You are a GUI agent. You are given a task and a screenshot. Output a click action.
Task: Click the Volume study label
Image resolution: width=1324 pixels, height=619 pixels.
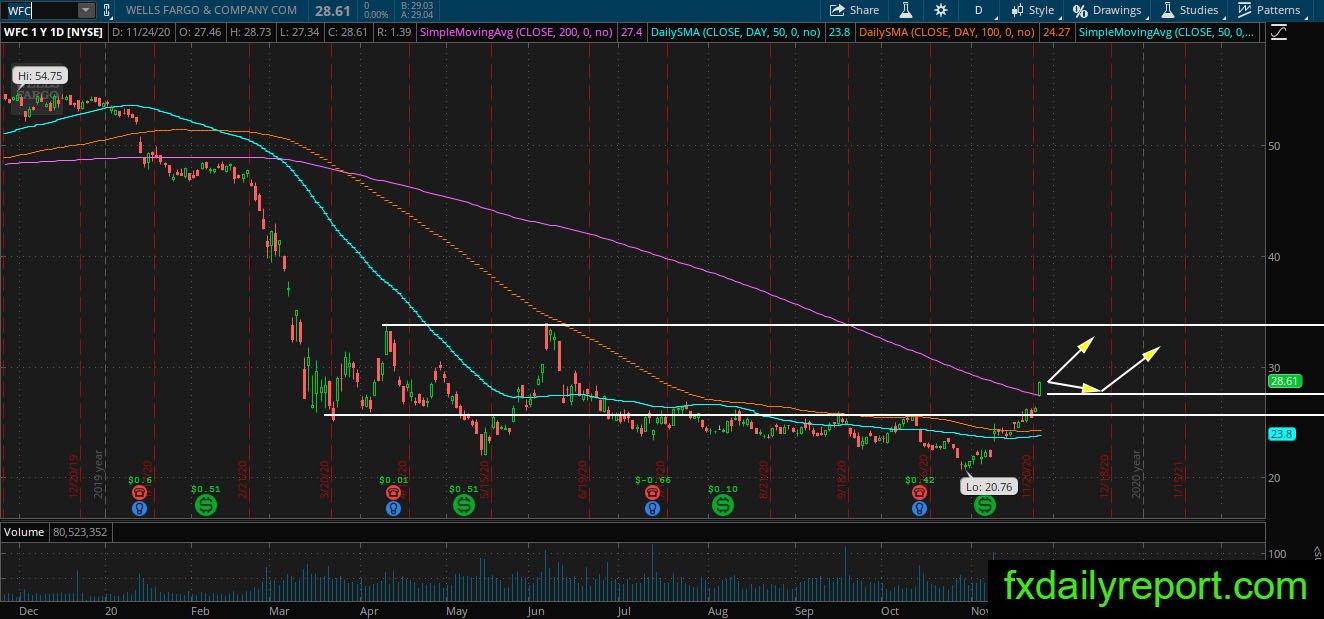tap(24, 532)
